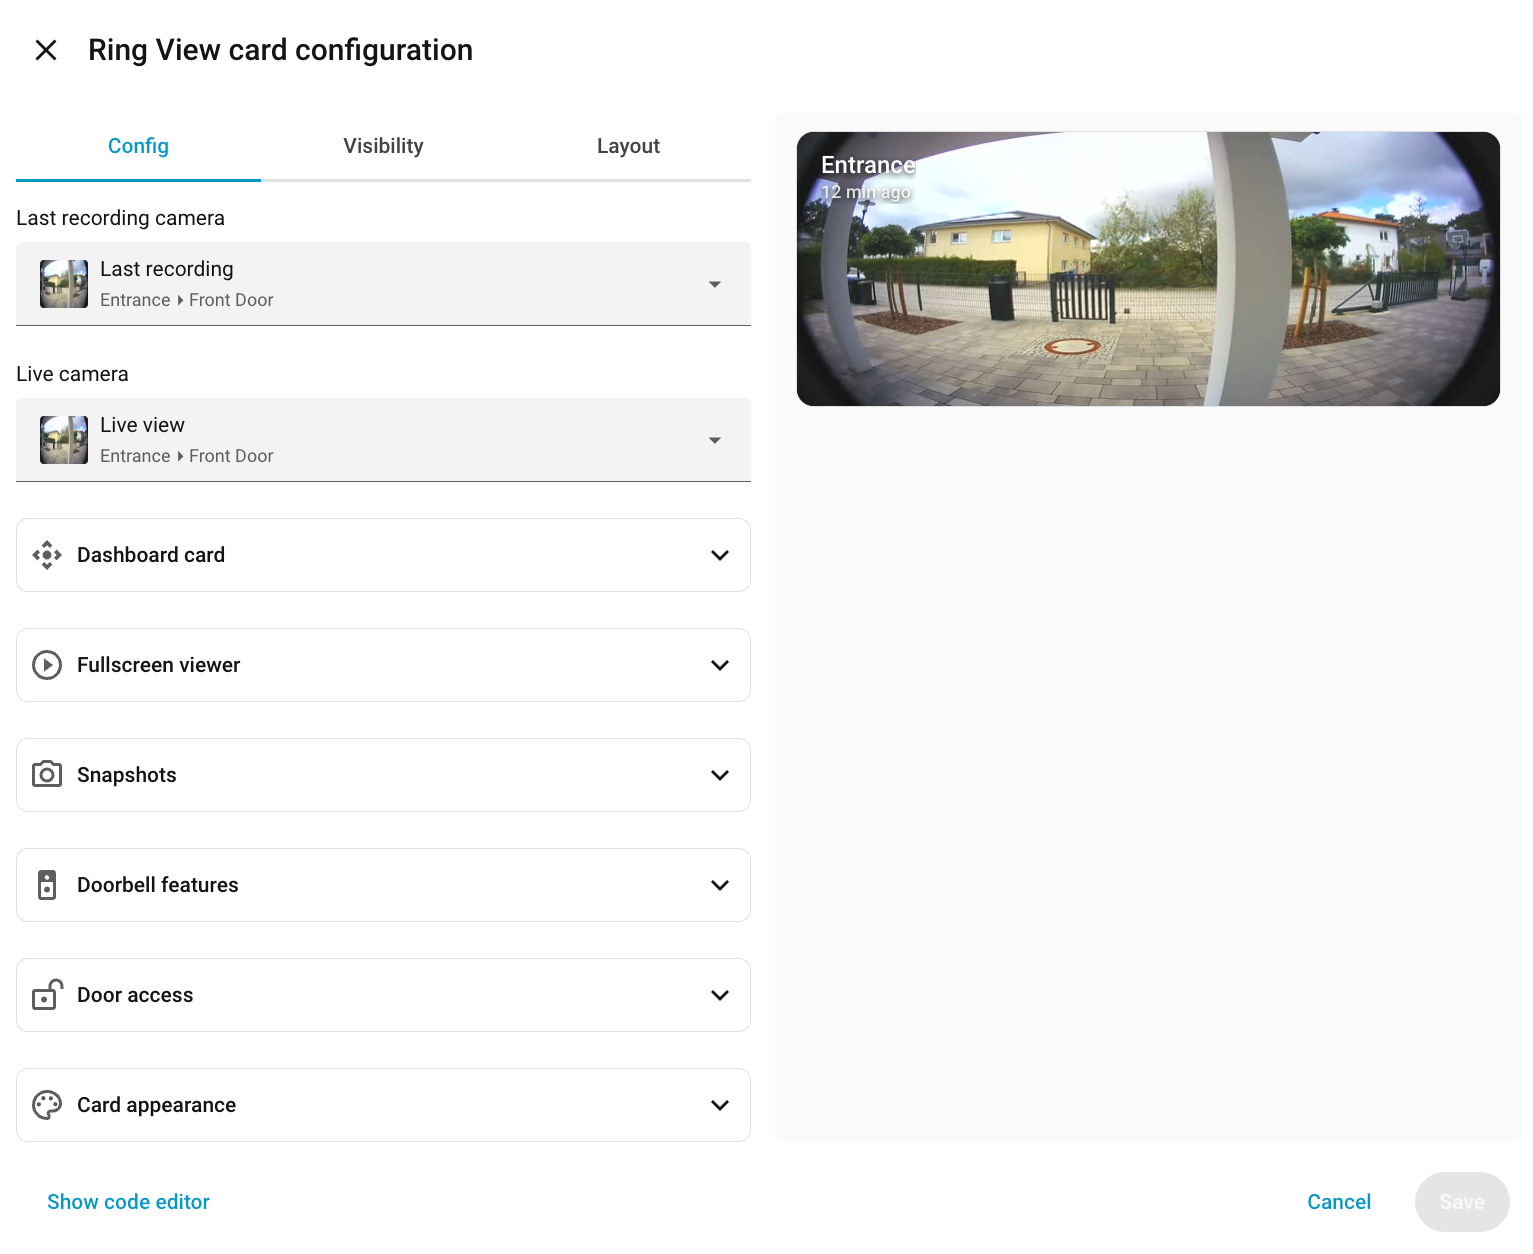This screenshot has width=1533, height=1254.
Task: Click the Live view camera thumbnail
Action: (64, 440)
